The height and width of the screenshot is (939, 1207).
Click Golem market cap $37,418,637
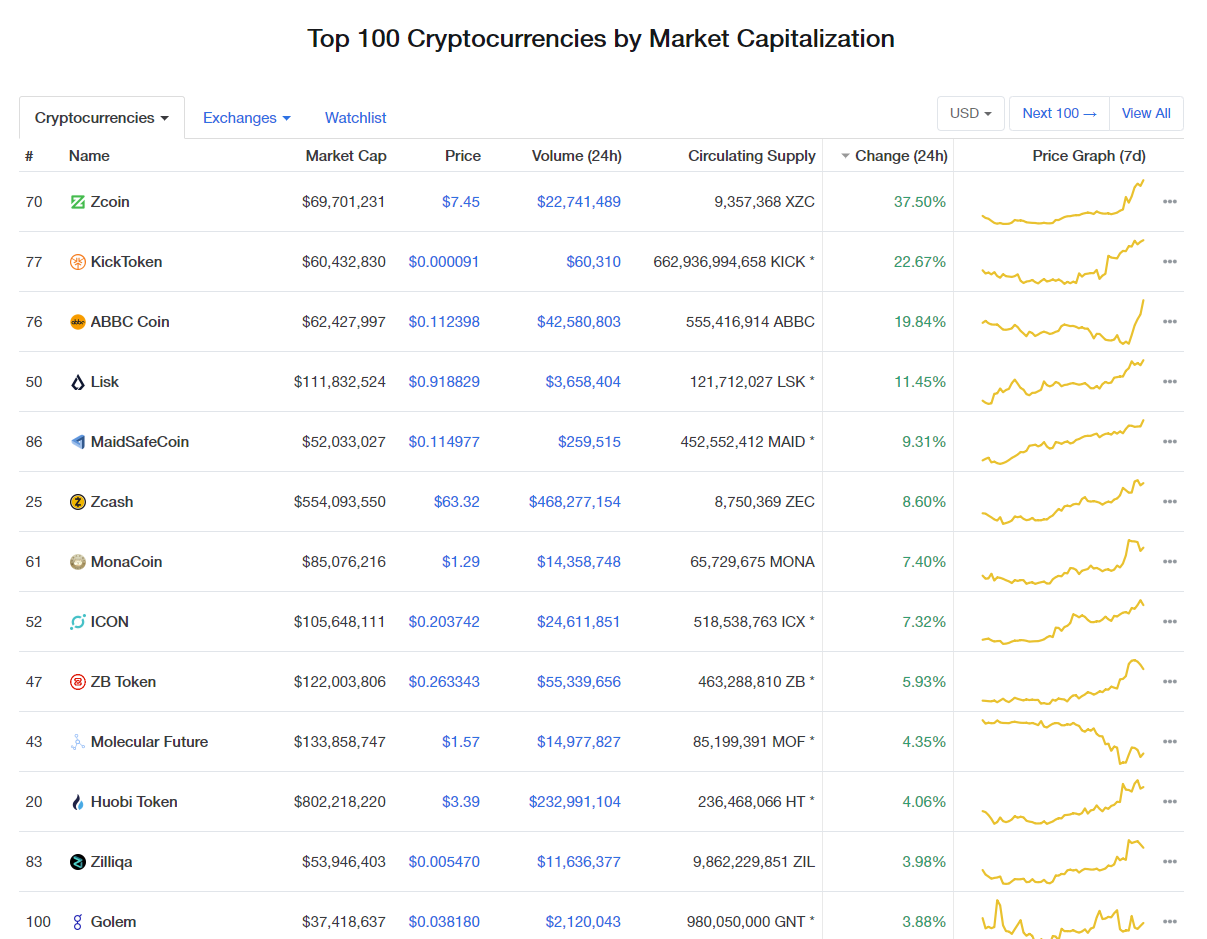(344, 922)
